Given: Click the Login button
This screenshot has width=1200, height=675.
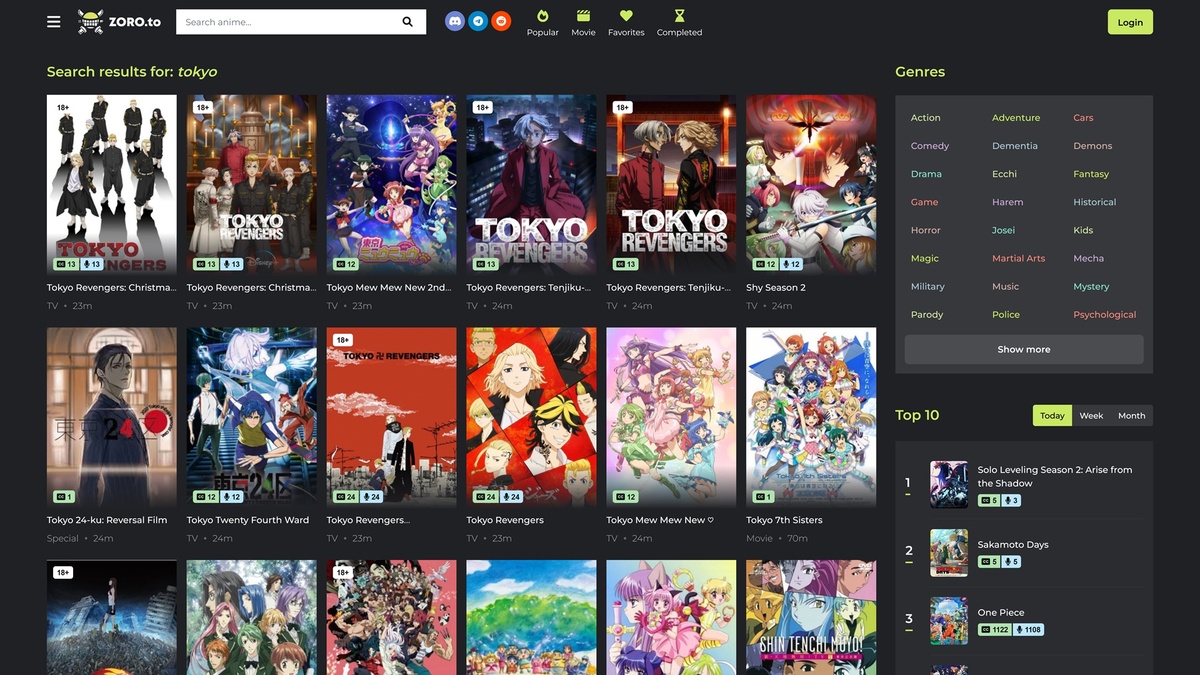Looking at the screenshot, I should click(x=1130, y=22).
